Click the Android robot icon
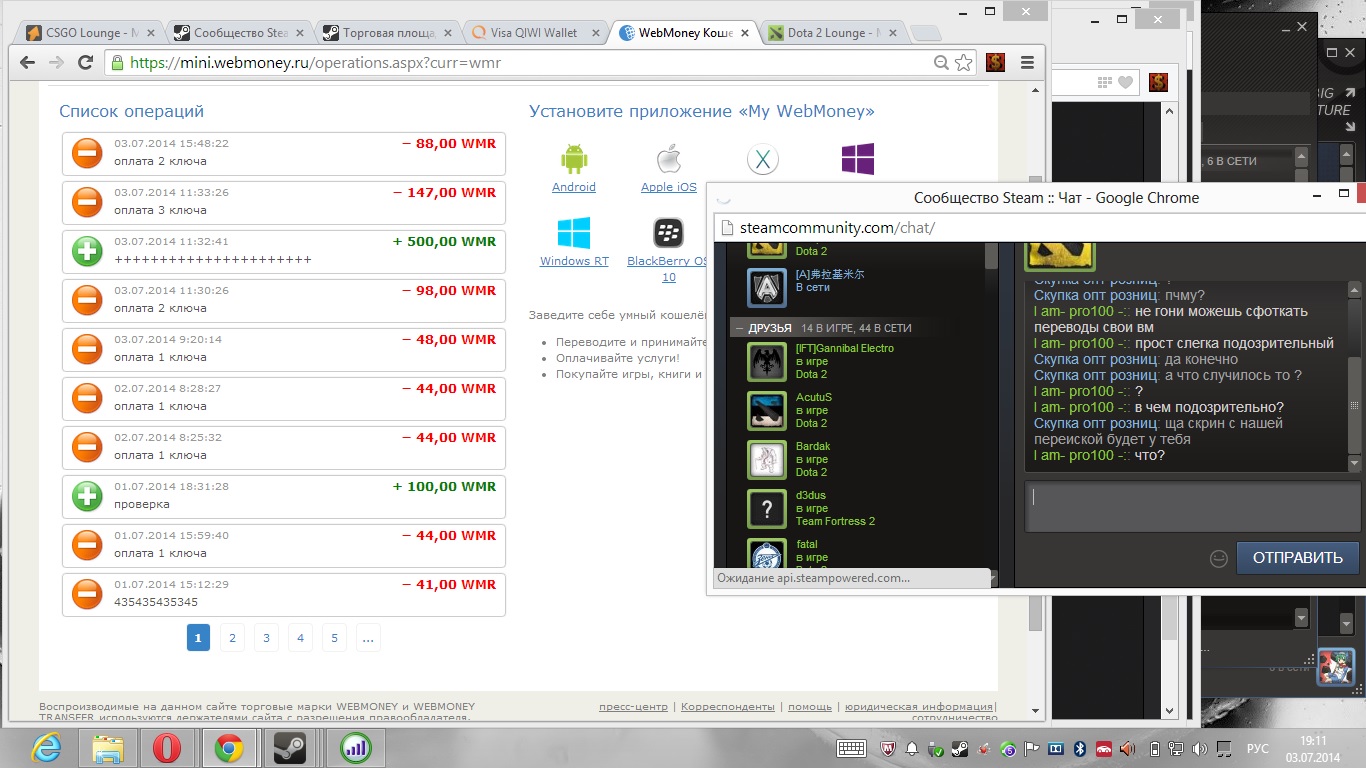 [574, 159]
